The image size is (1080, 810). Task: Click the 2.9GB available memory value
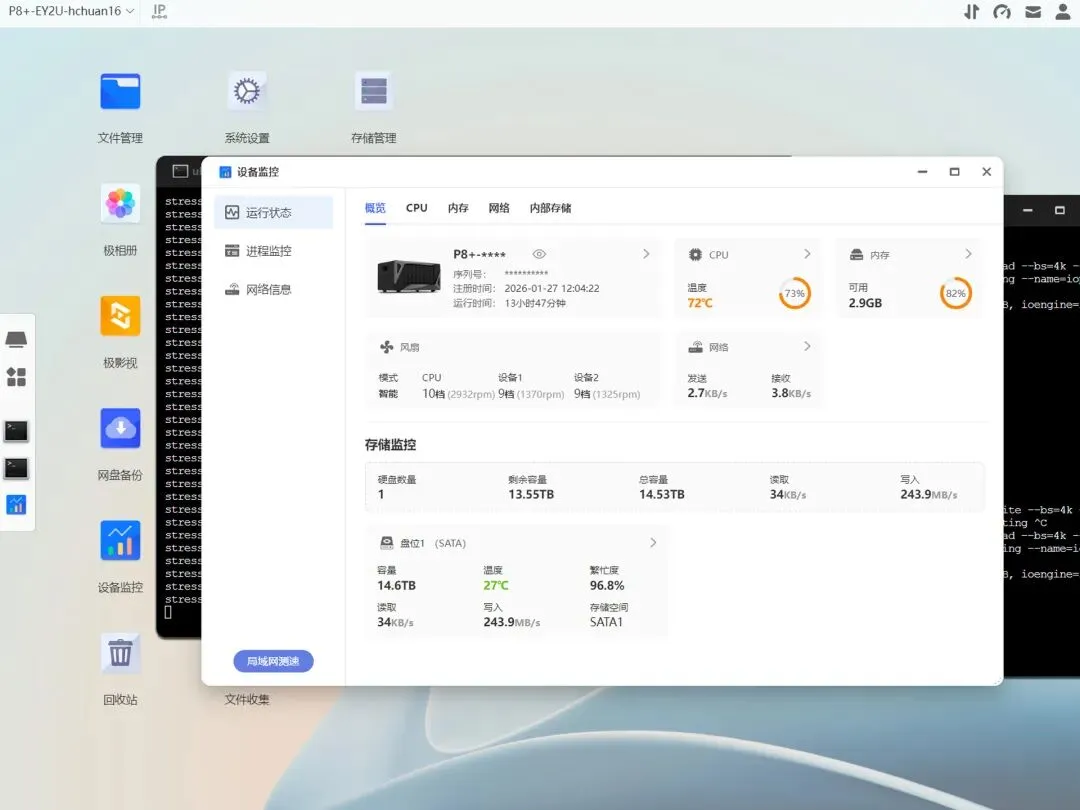point(865,303)
